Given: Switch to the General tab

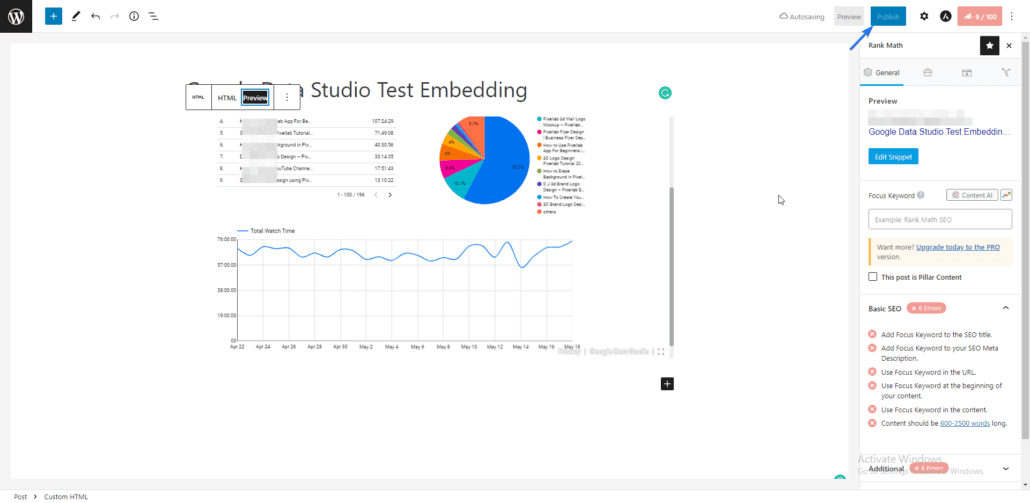Looking at the screenshot, I should click(x=882, y=73).
